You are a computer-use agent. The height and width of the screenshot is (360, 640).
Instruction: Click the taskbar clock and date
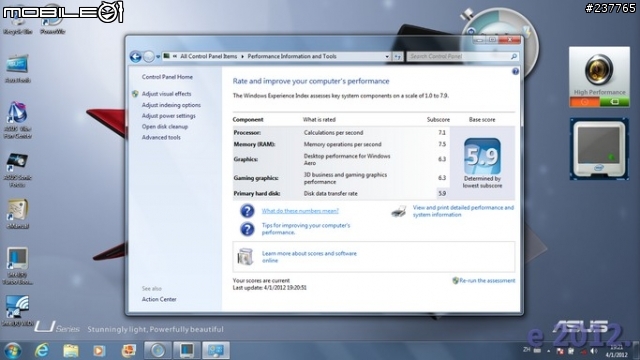pos(616,351)
